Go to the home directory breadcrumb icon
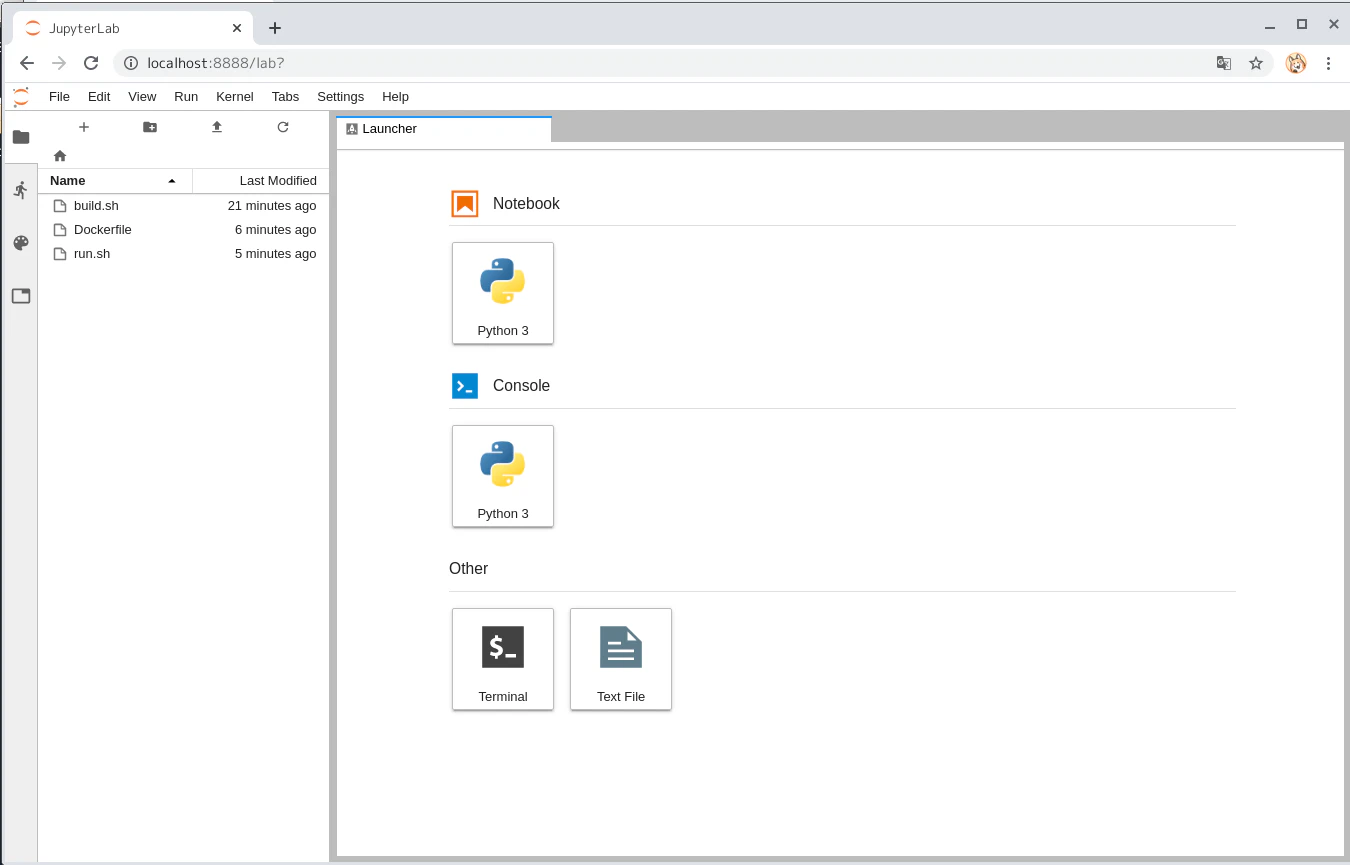Image resolution: width=1350 pixels, height=865 pixels. [x=60, y=156]
